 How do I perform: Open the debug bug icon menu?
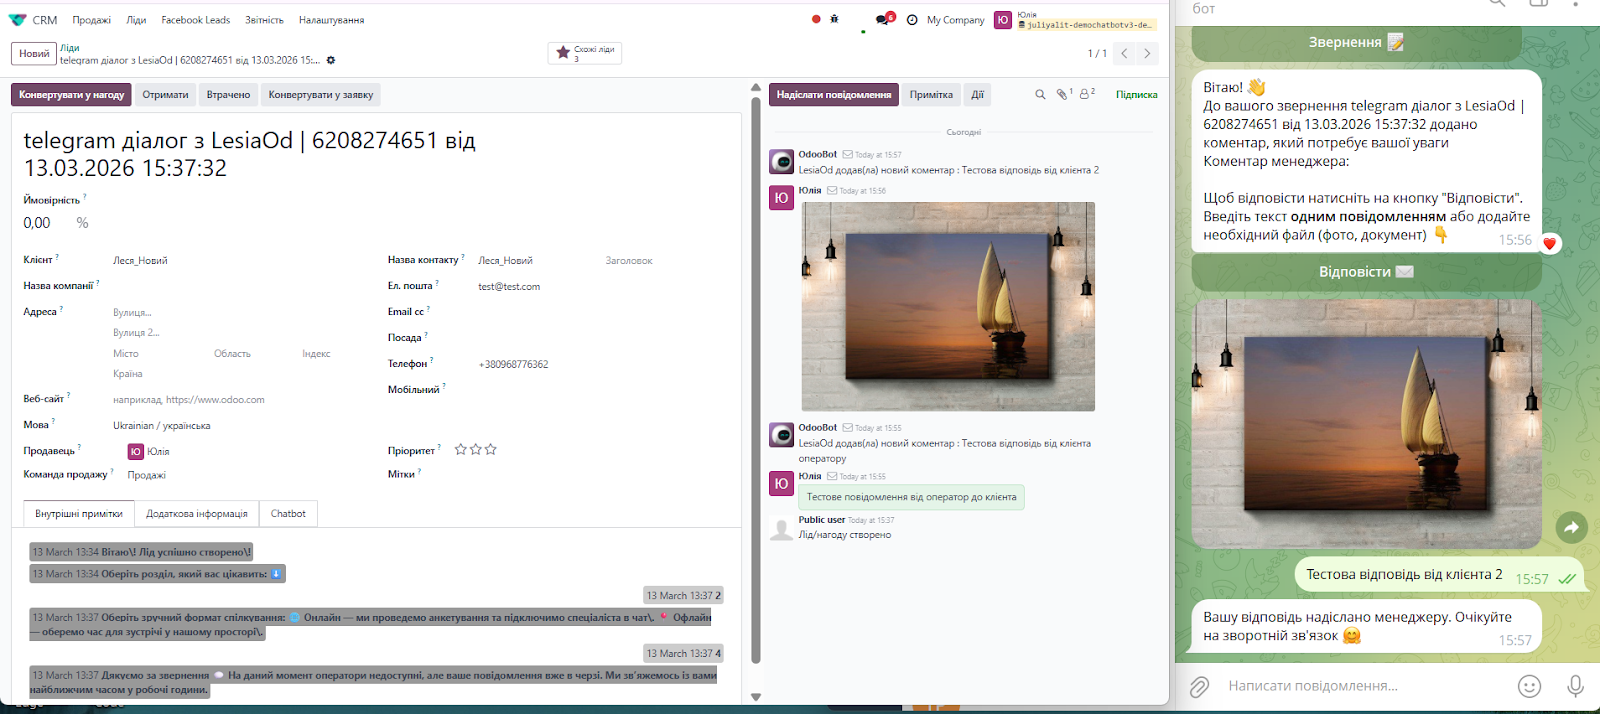tap(834, 19)
